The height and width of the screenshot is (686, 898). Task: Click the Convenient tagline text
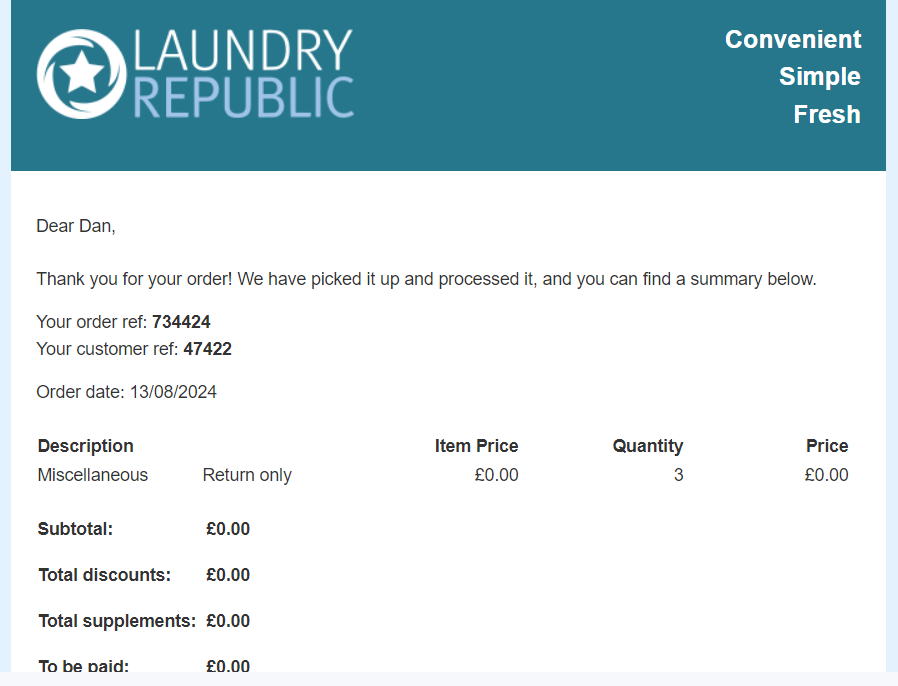(x=793, y=40)
